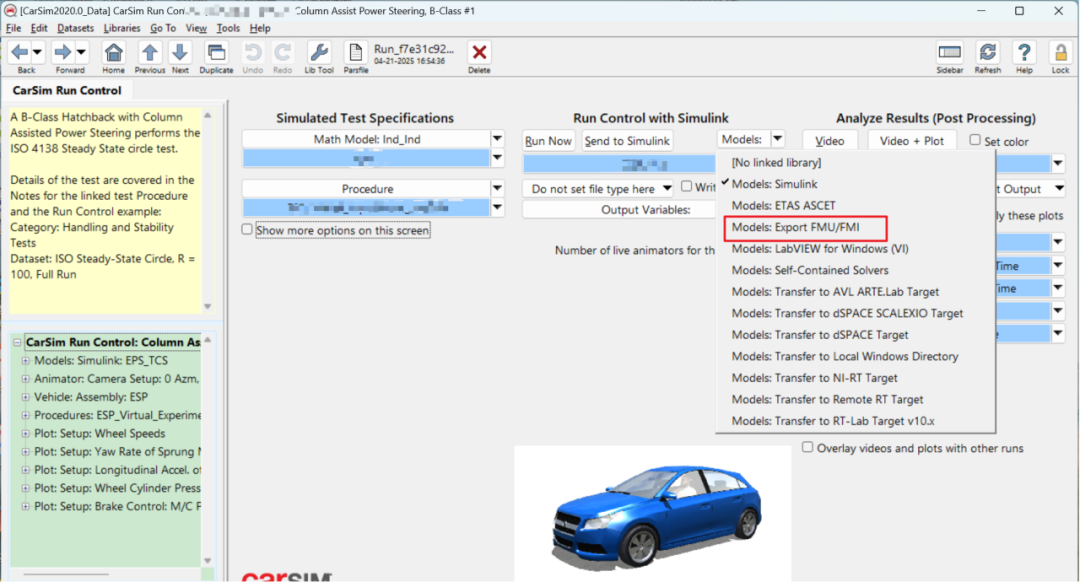Open Procedure dropdown arrow
The width and height of the screenshot is (1080, 582).
point(497,189)
